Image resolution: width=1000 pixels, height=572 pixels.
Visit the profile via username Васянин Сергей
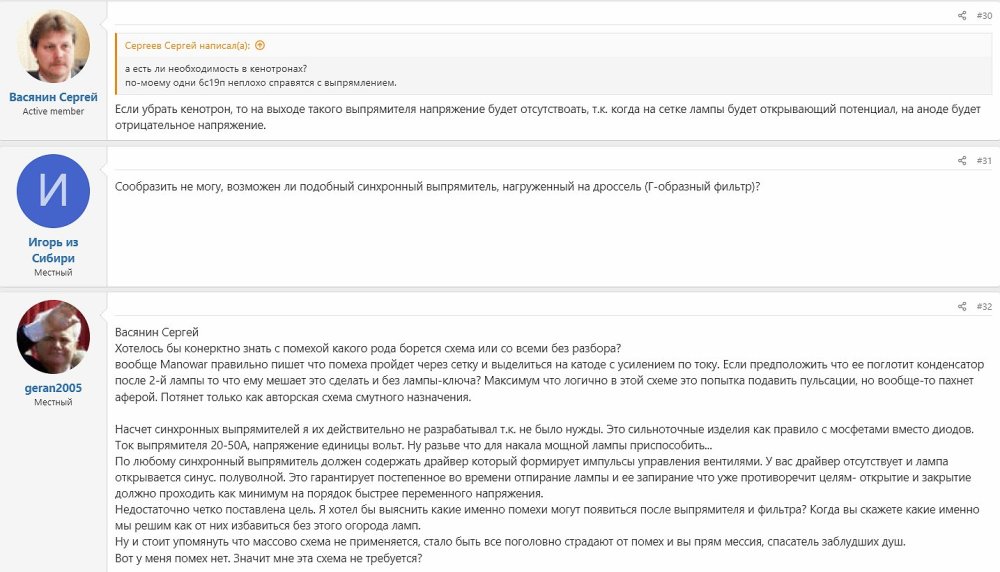point(53,97)
